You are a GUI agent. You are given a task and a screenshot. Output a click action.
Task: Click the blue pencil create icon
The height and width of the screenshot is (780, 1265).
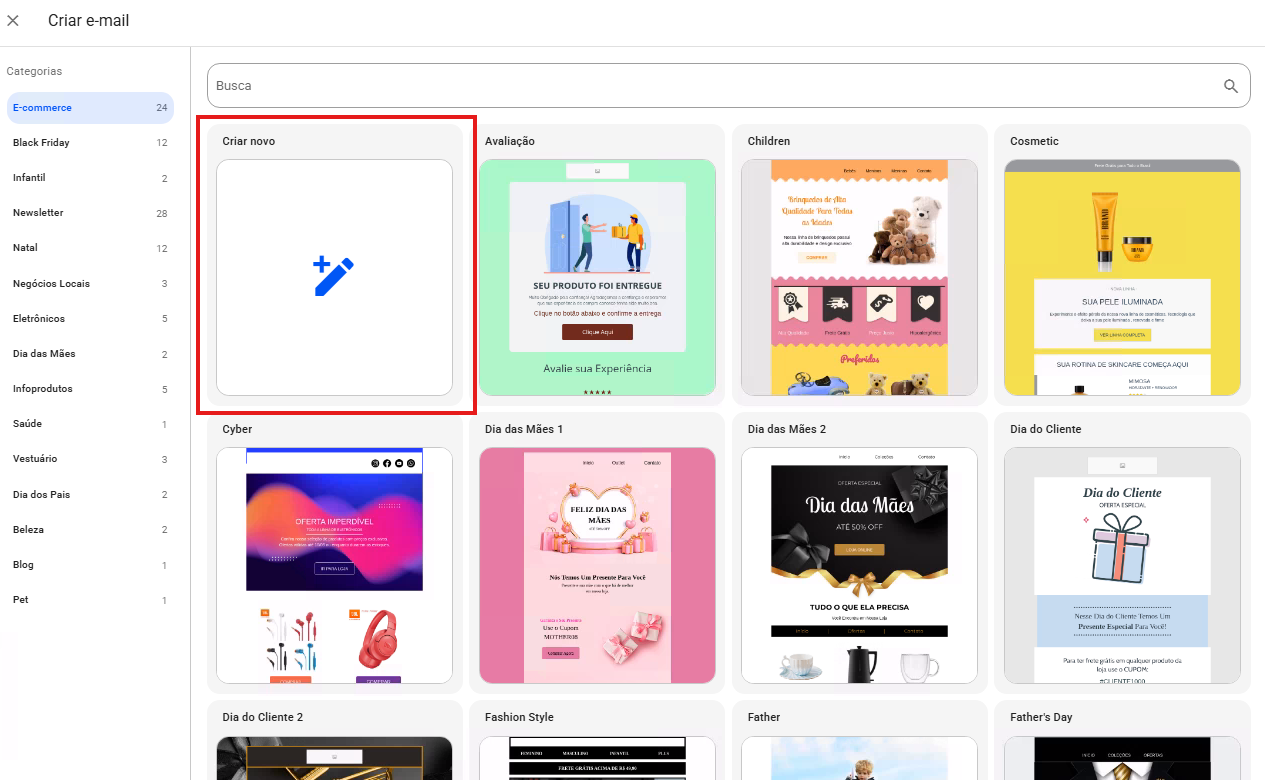coord(334,276)
